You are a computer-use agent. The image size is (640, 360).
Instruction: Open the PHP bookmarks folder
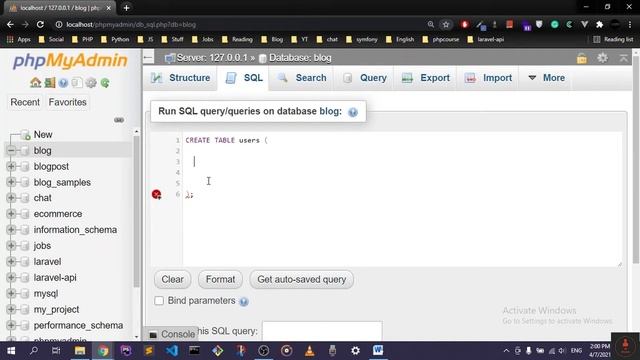[x=83, y=40]
